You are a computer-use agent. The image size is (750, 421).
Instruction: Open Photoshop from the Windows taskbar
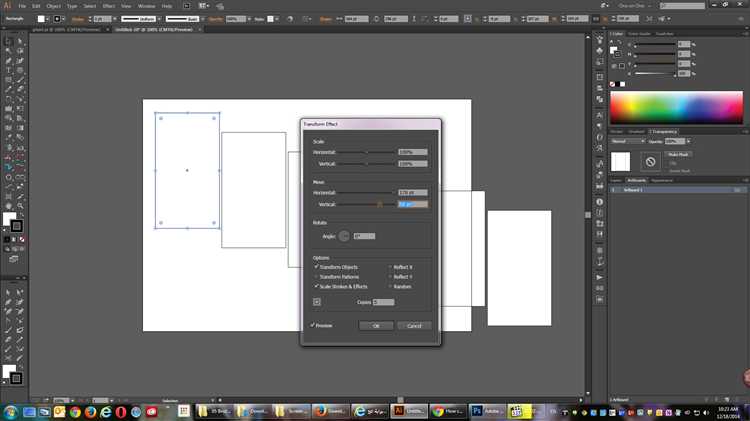(x=477, y=410)
